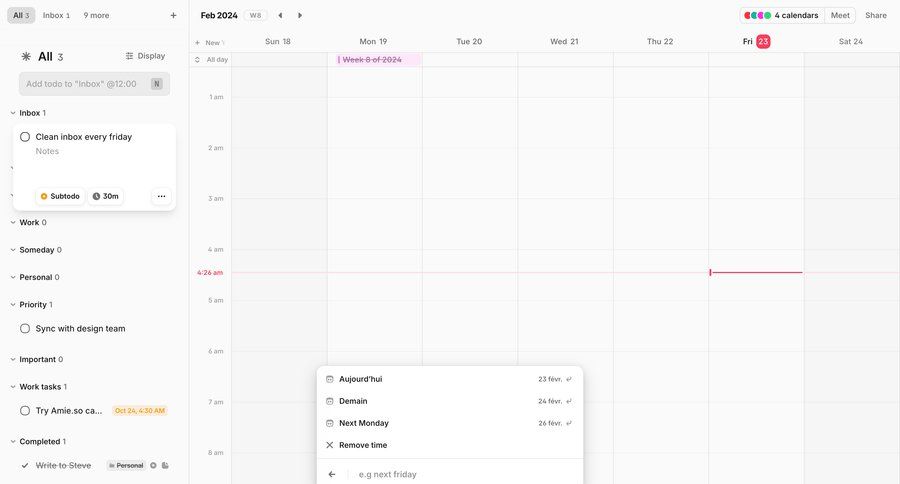The height and width of the screenshot is (484, 900).
Task: Add a Subtodo to Clean inbox every friday
Action: click(60, 196)
